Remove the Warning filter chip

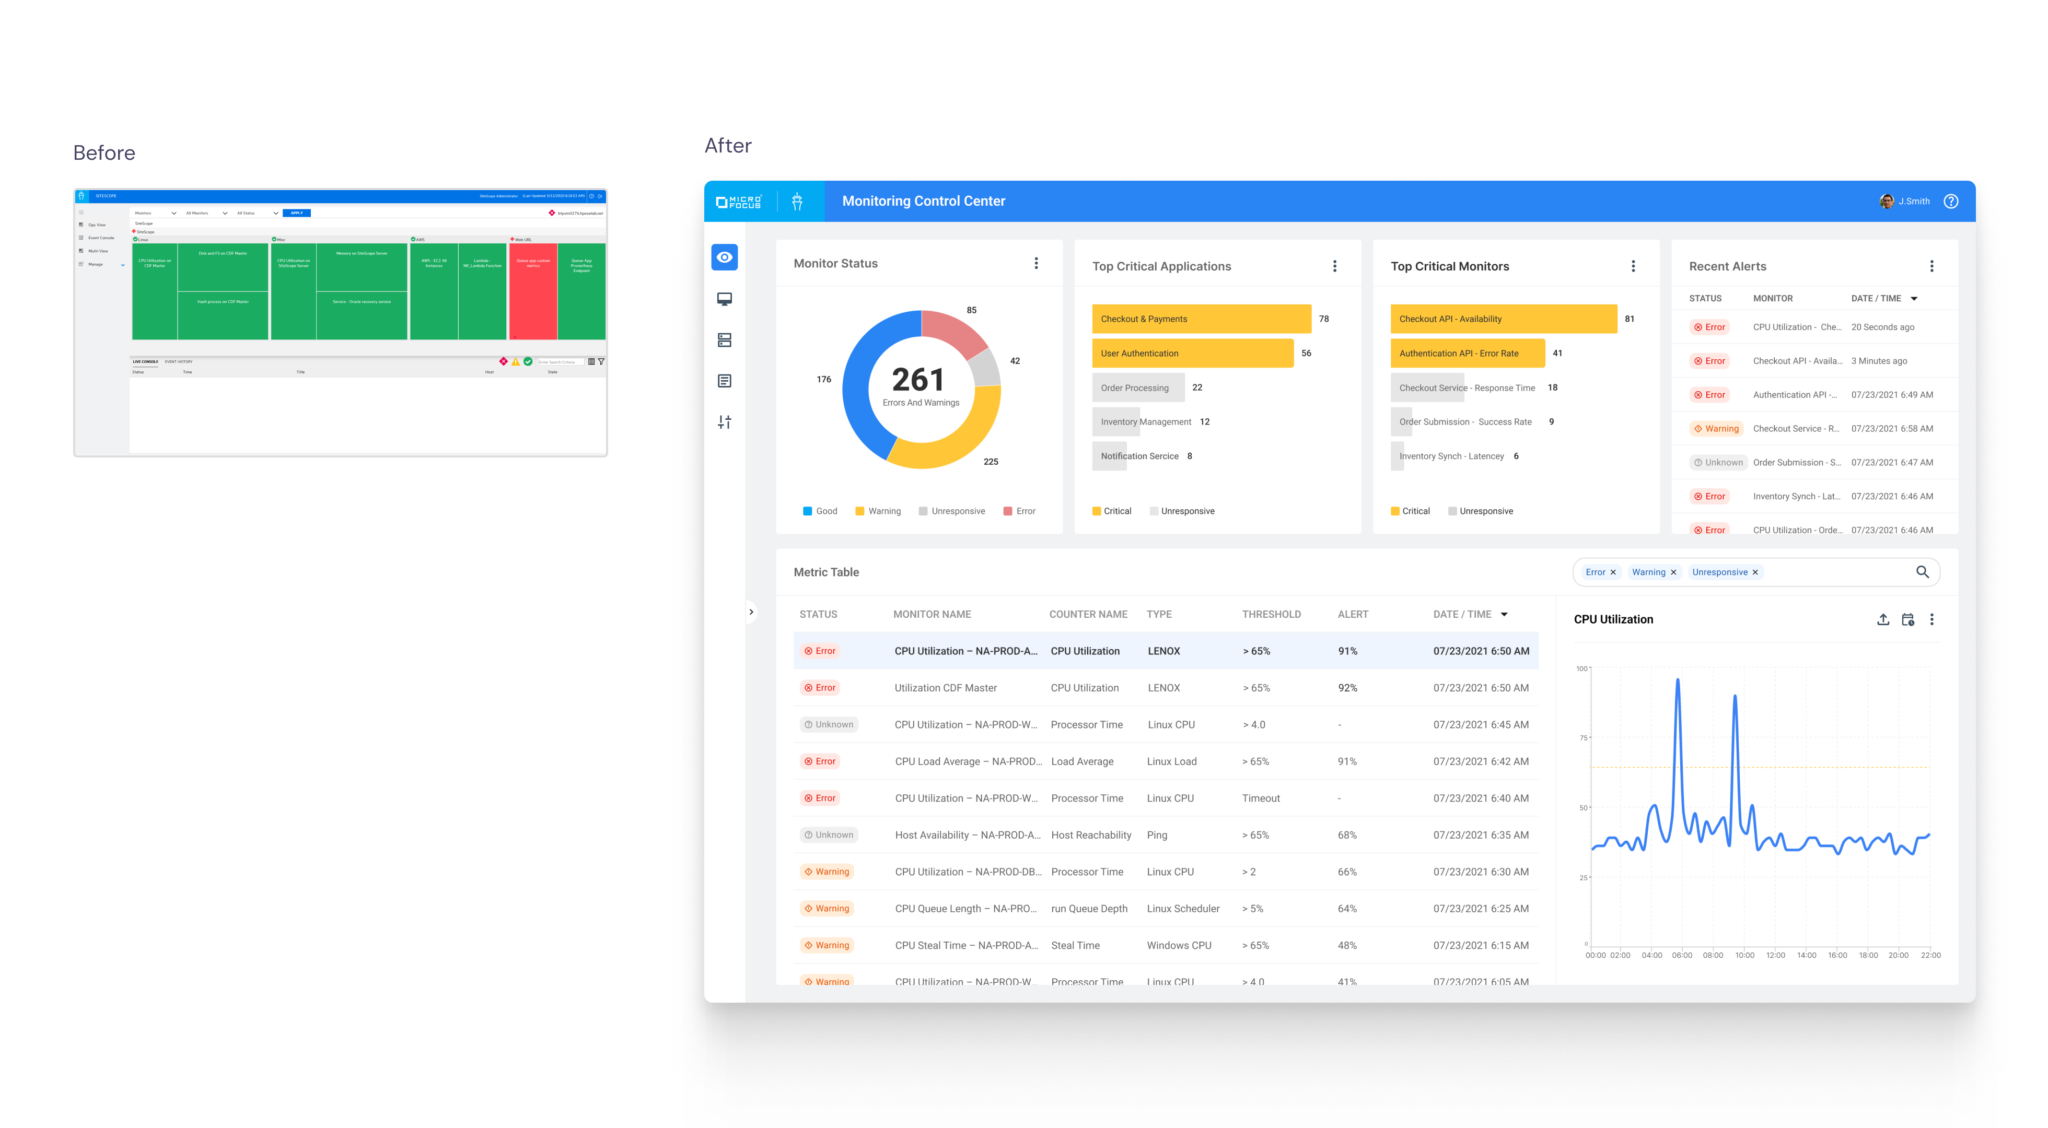(x=1673, y=573)
